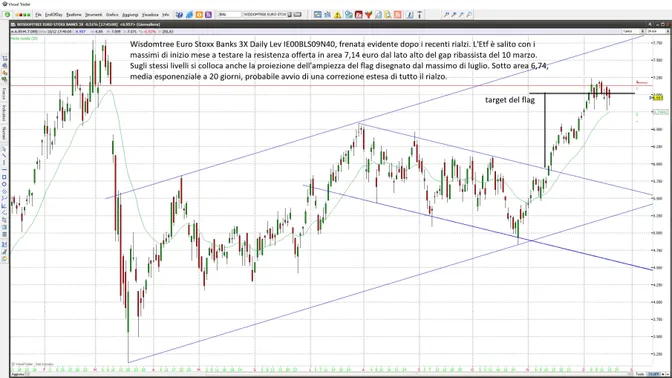This screenshot has width=672, height=378.
Task: Click the first pin icon in toolbar
Action: pos(446,15)
